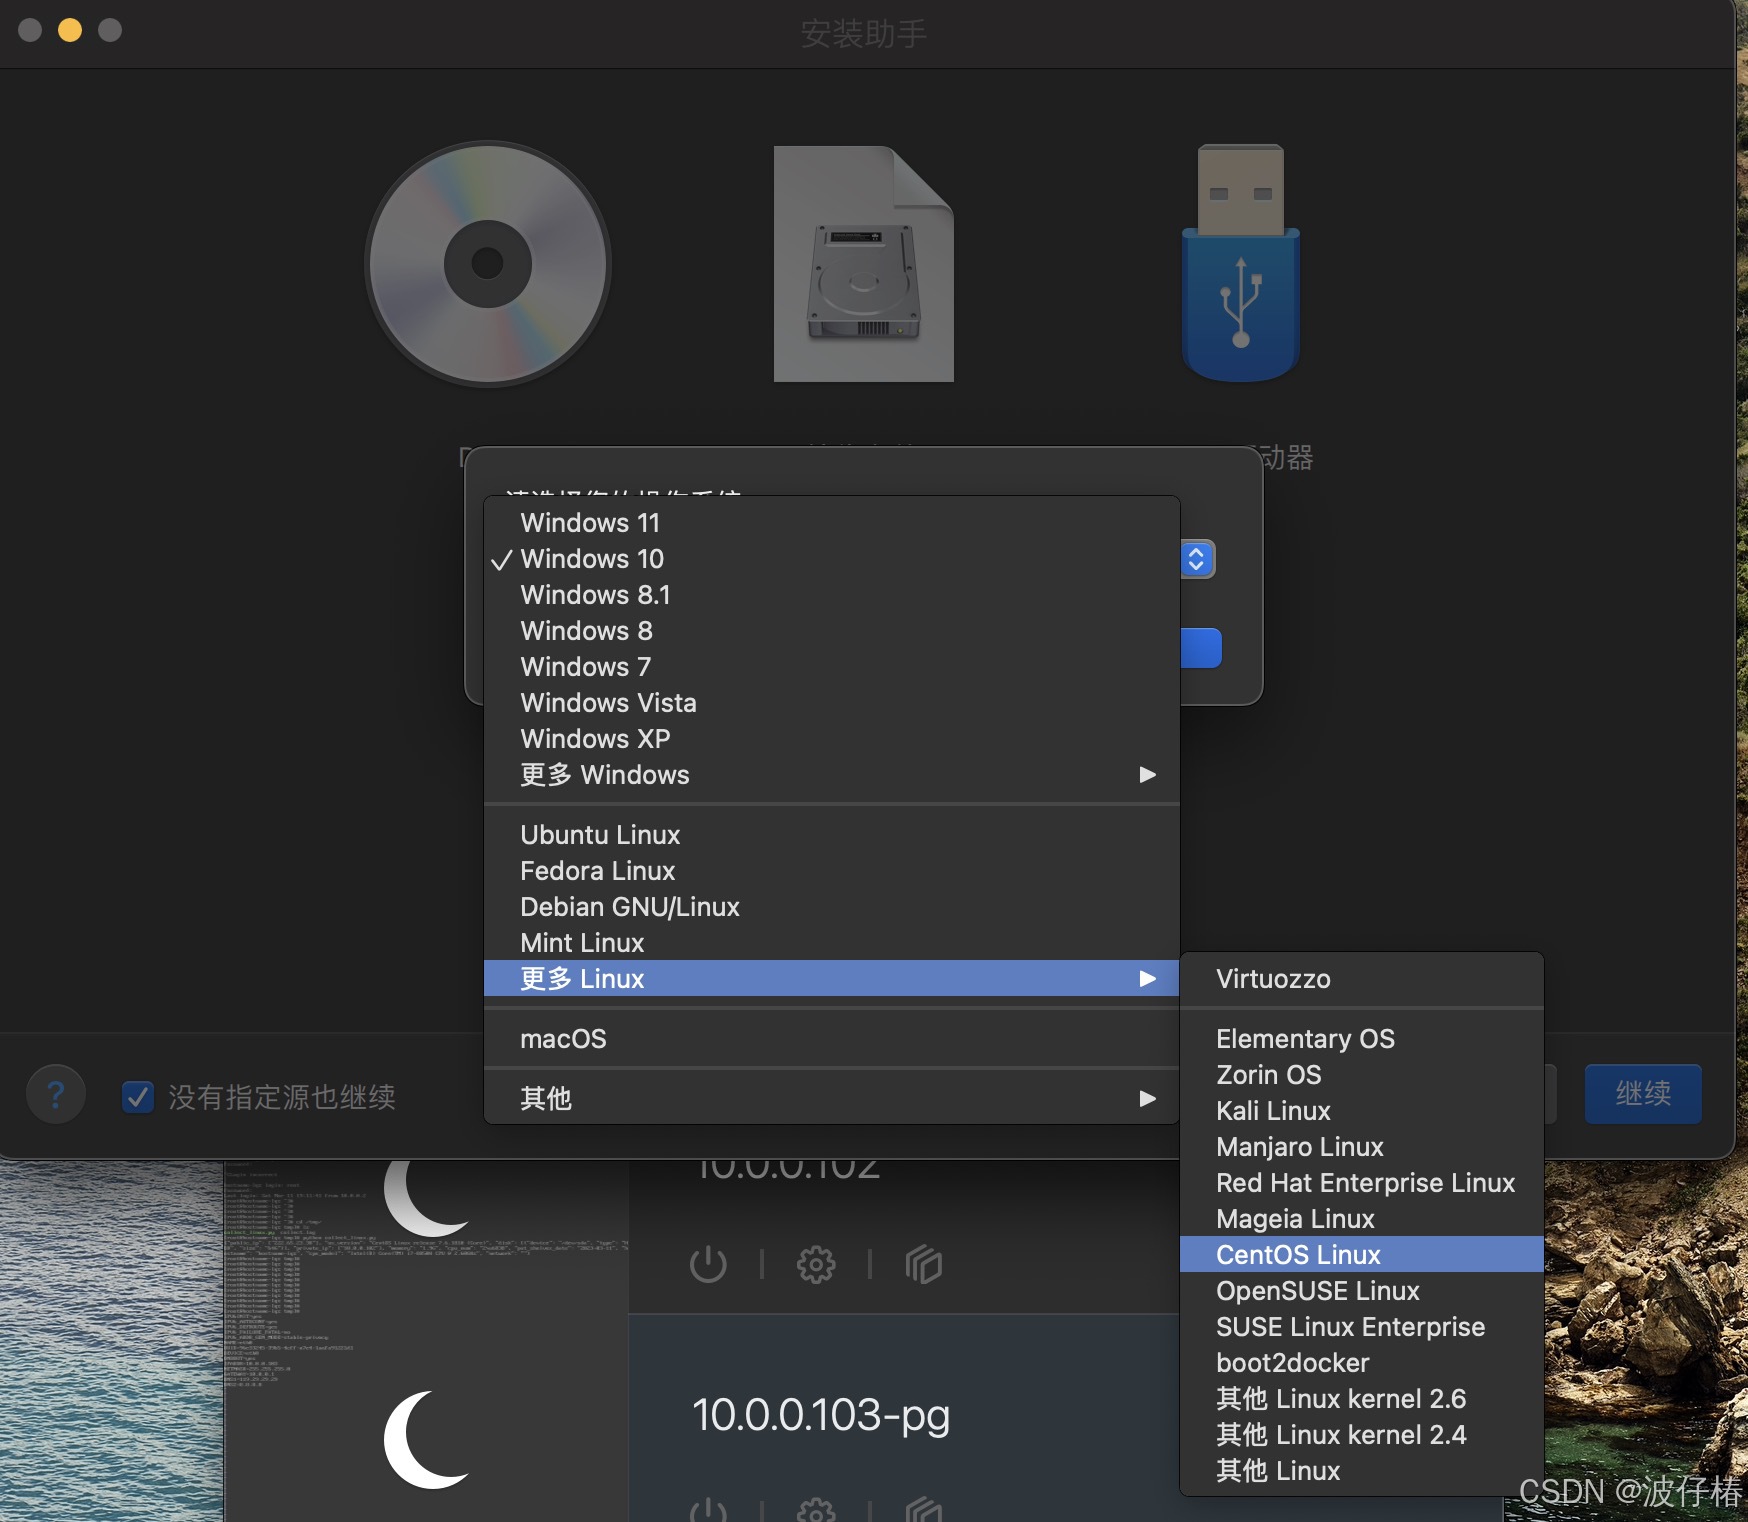The image size is (1748, 1522).
Task: Choose Windows 8.1 in the menu
Action: pos(832,595)
